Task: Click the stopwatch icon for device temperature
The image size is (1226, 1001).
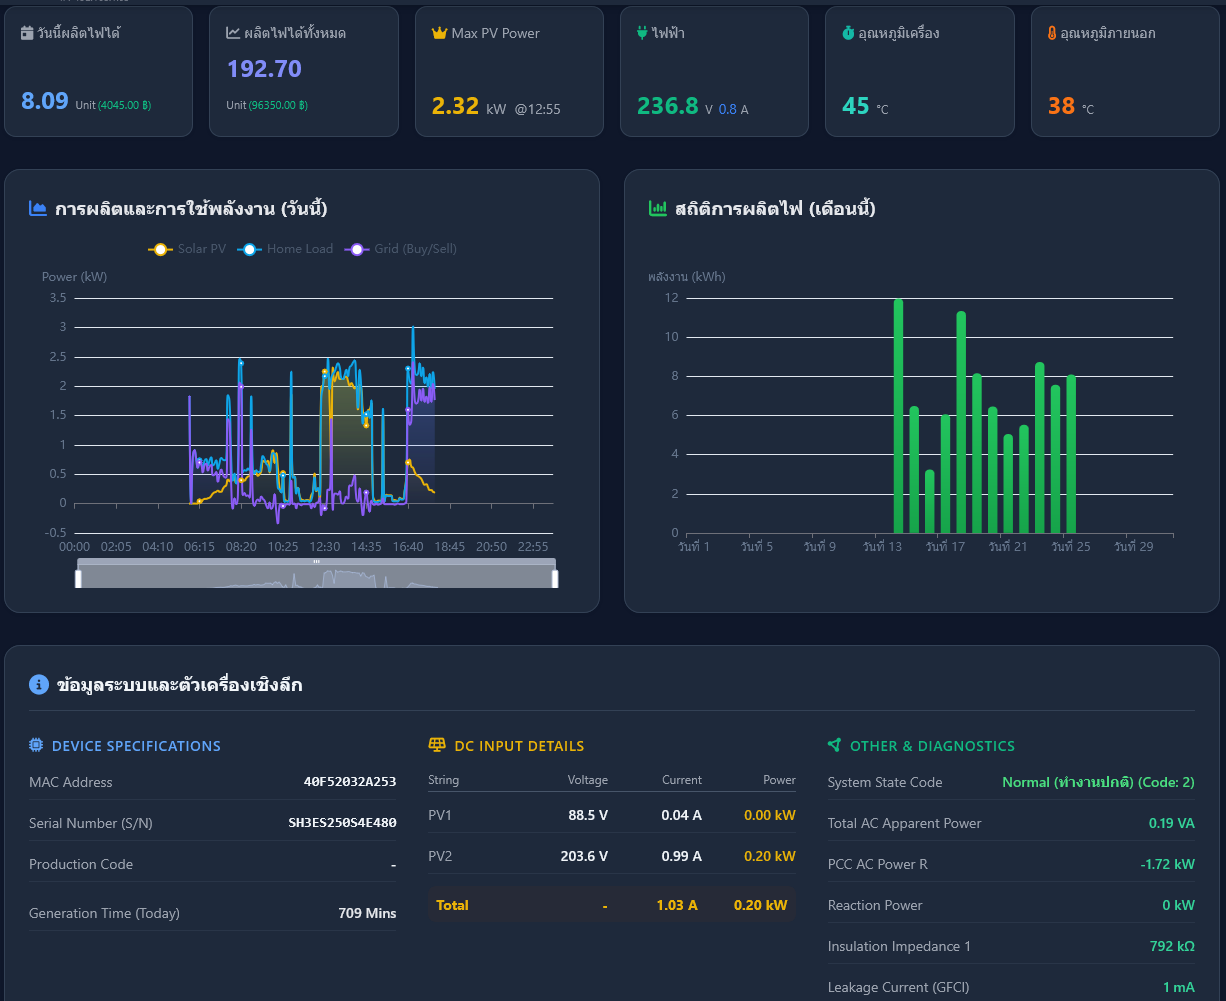Action: click(848, 33)
